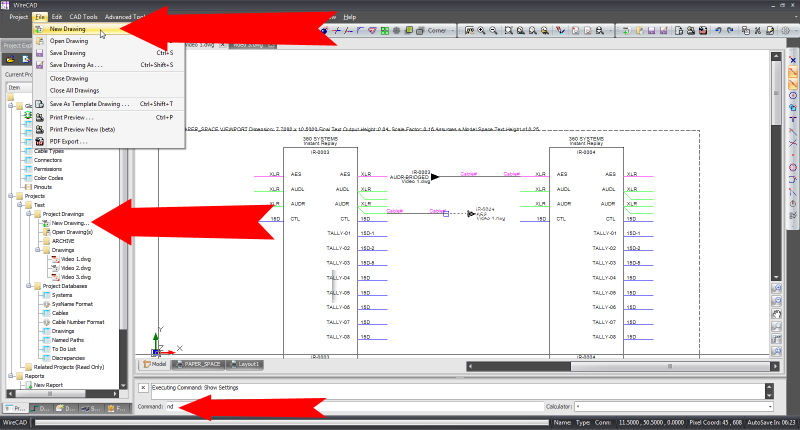Select Open Drawing(s) in project tree

tap(72, 232)
